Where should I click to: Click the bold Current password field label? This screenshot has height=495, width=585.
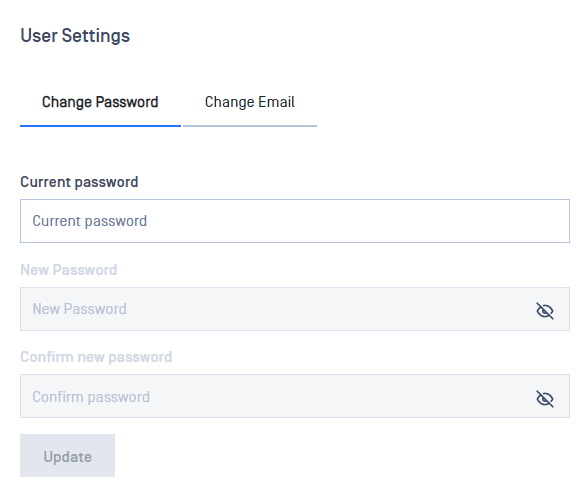[x=79, y=182]
